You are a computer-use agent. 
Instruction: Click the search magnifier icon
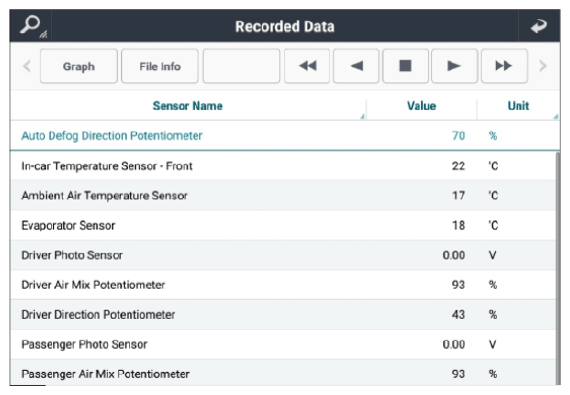[x=31, y=25]
